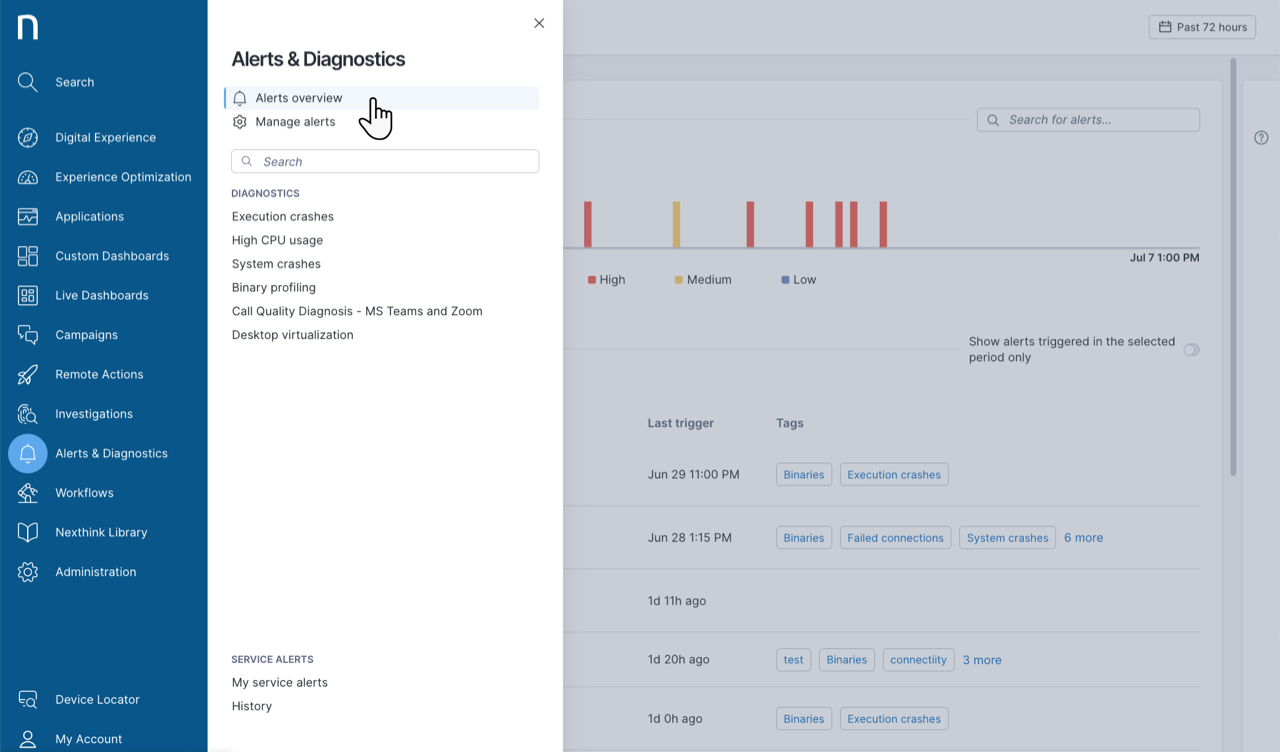
Task: Launch the Remote Actions rocket icon
Action: 28,375
